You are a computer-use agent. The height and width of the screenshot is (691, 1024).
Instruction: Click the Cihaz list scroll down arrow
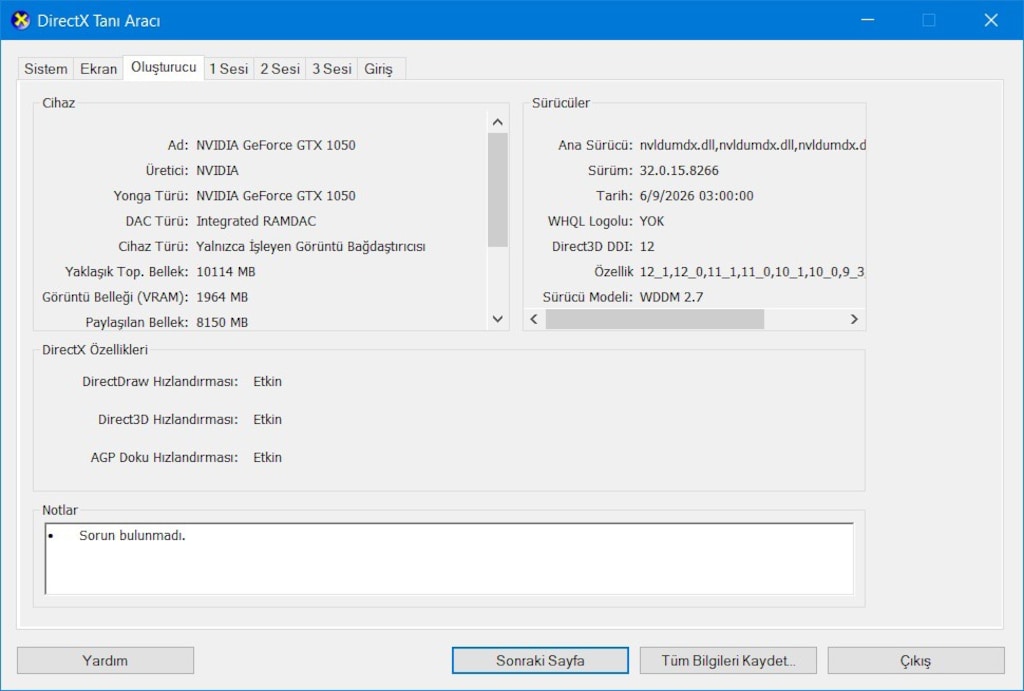pos(498,319)
